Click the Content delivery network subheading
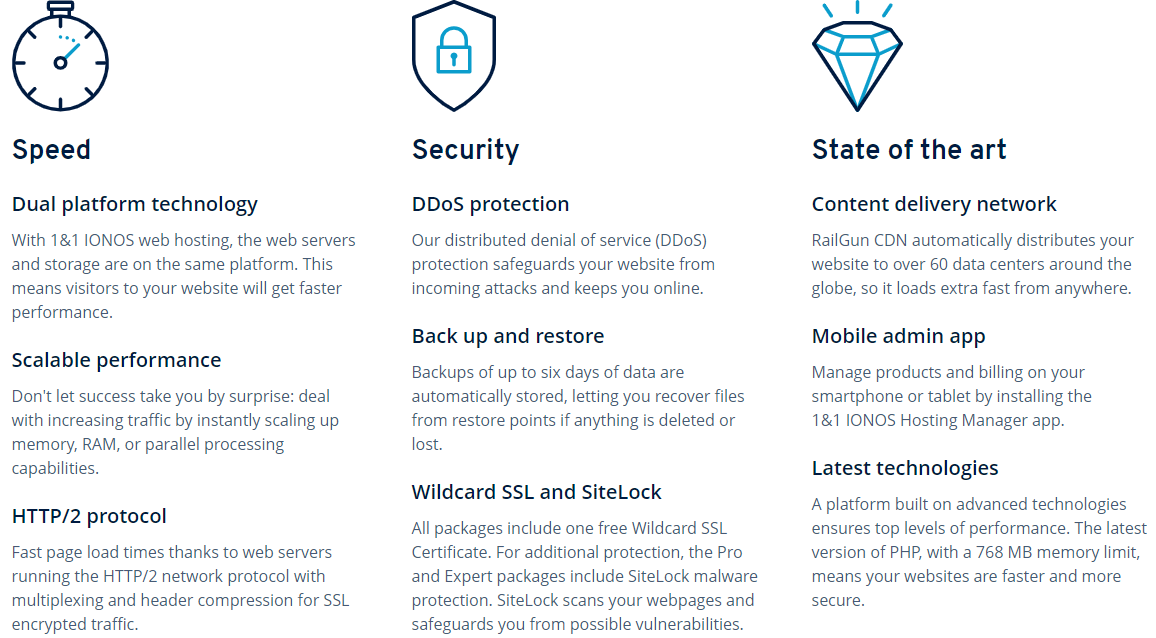Viewport: 1156px width, 638px height. 934,204
